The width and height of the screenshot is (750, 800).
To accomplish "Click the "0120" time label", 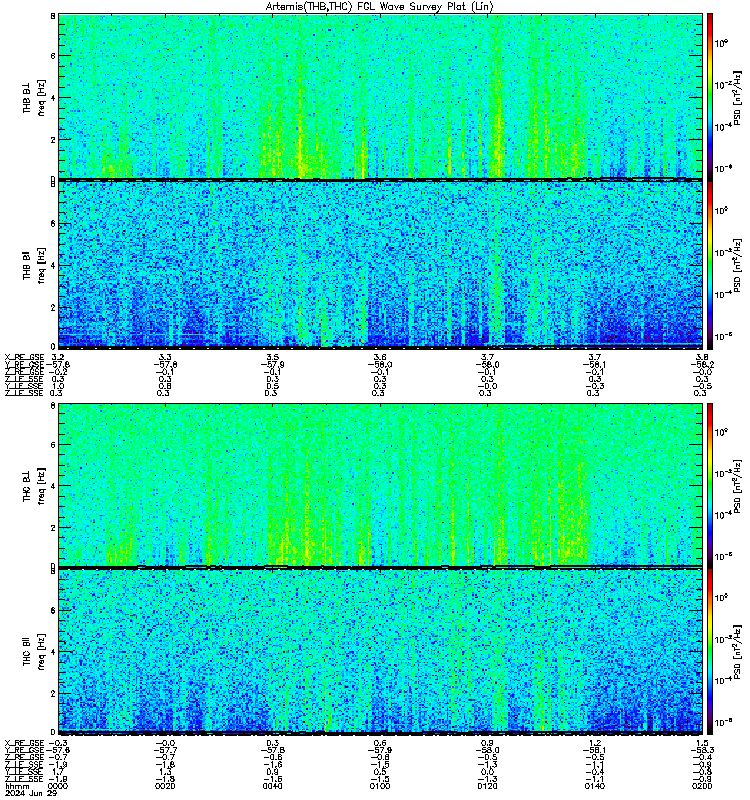I will pos(487,786).
